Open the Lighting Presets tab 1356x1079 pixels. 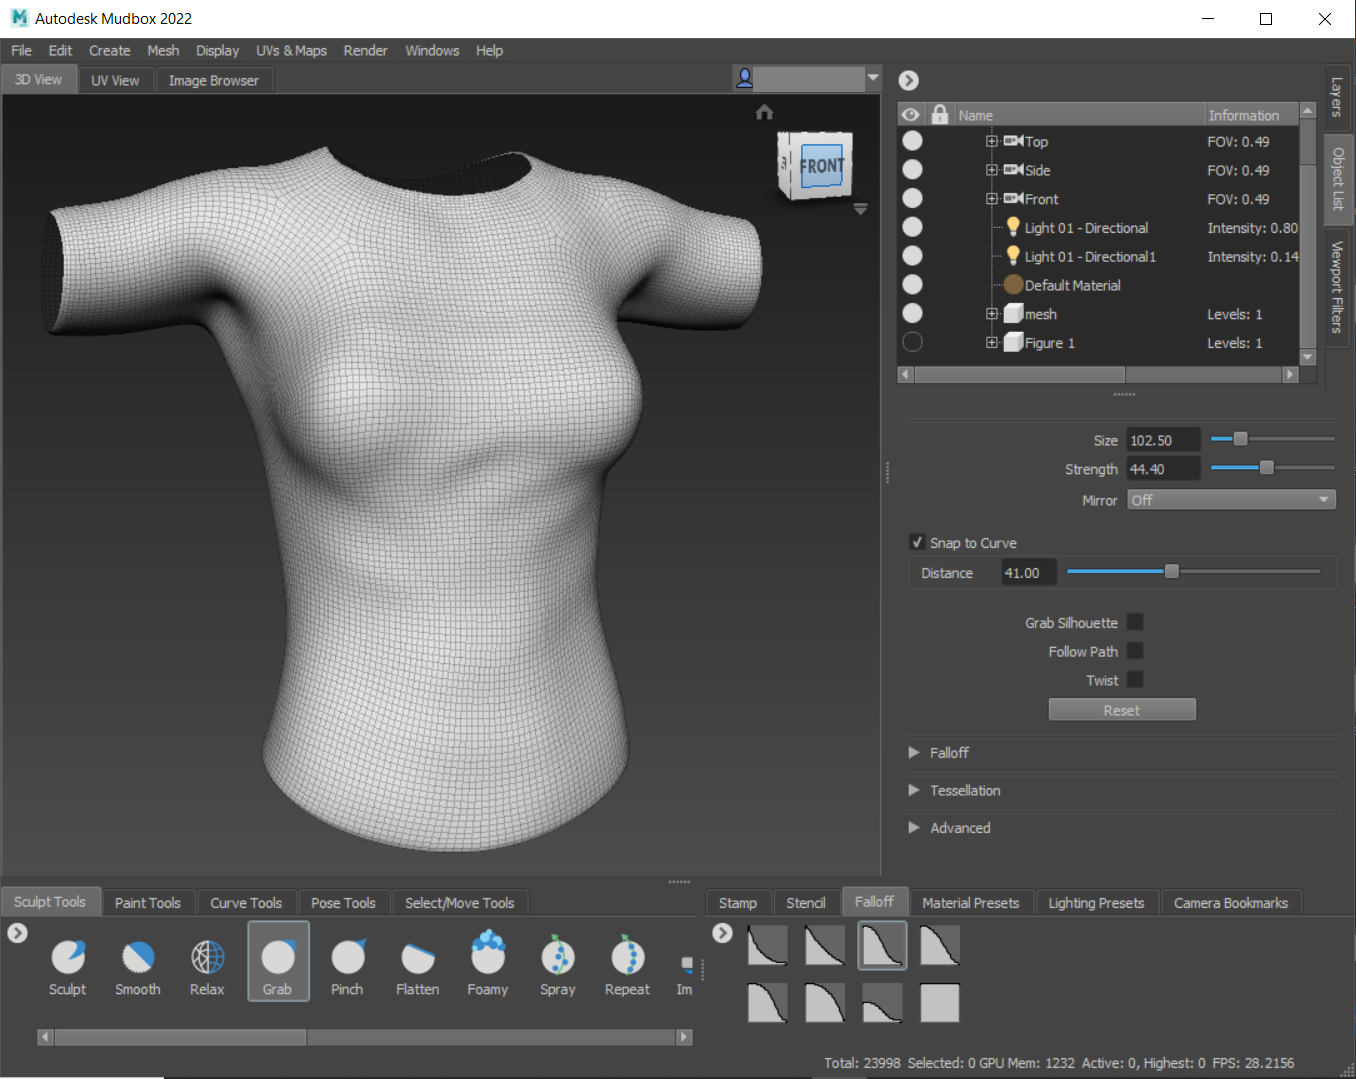1095,902
